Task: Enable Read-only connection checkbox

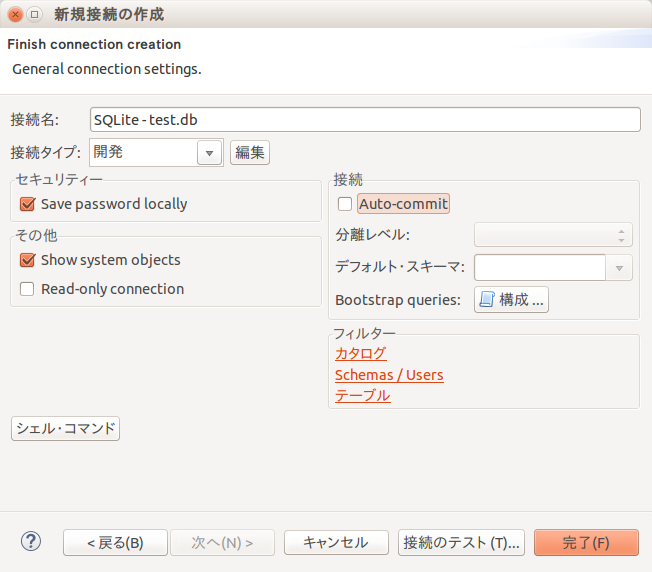Action: (27, 289)
